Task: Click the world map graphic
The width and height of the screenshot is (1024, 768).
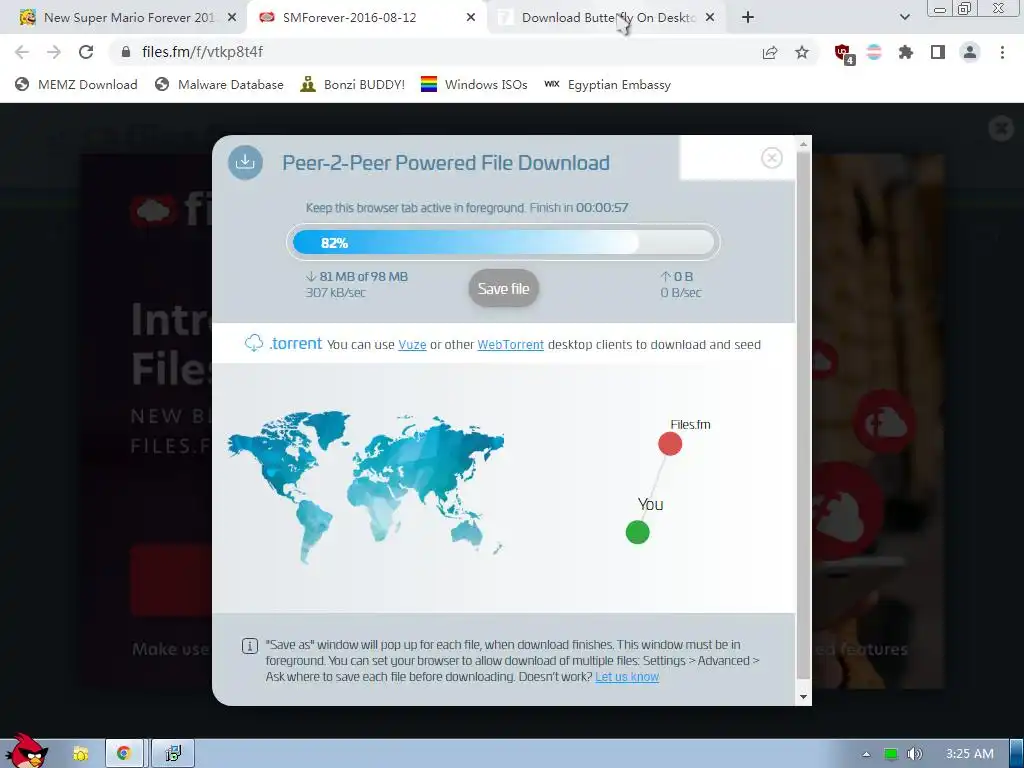Action: point(366,487)
